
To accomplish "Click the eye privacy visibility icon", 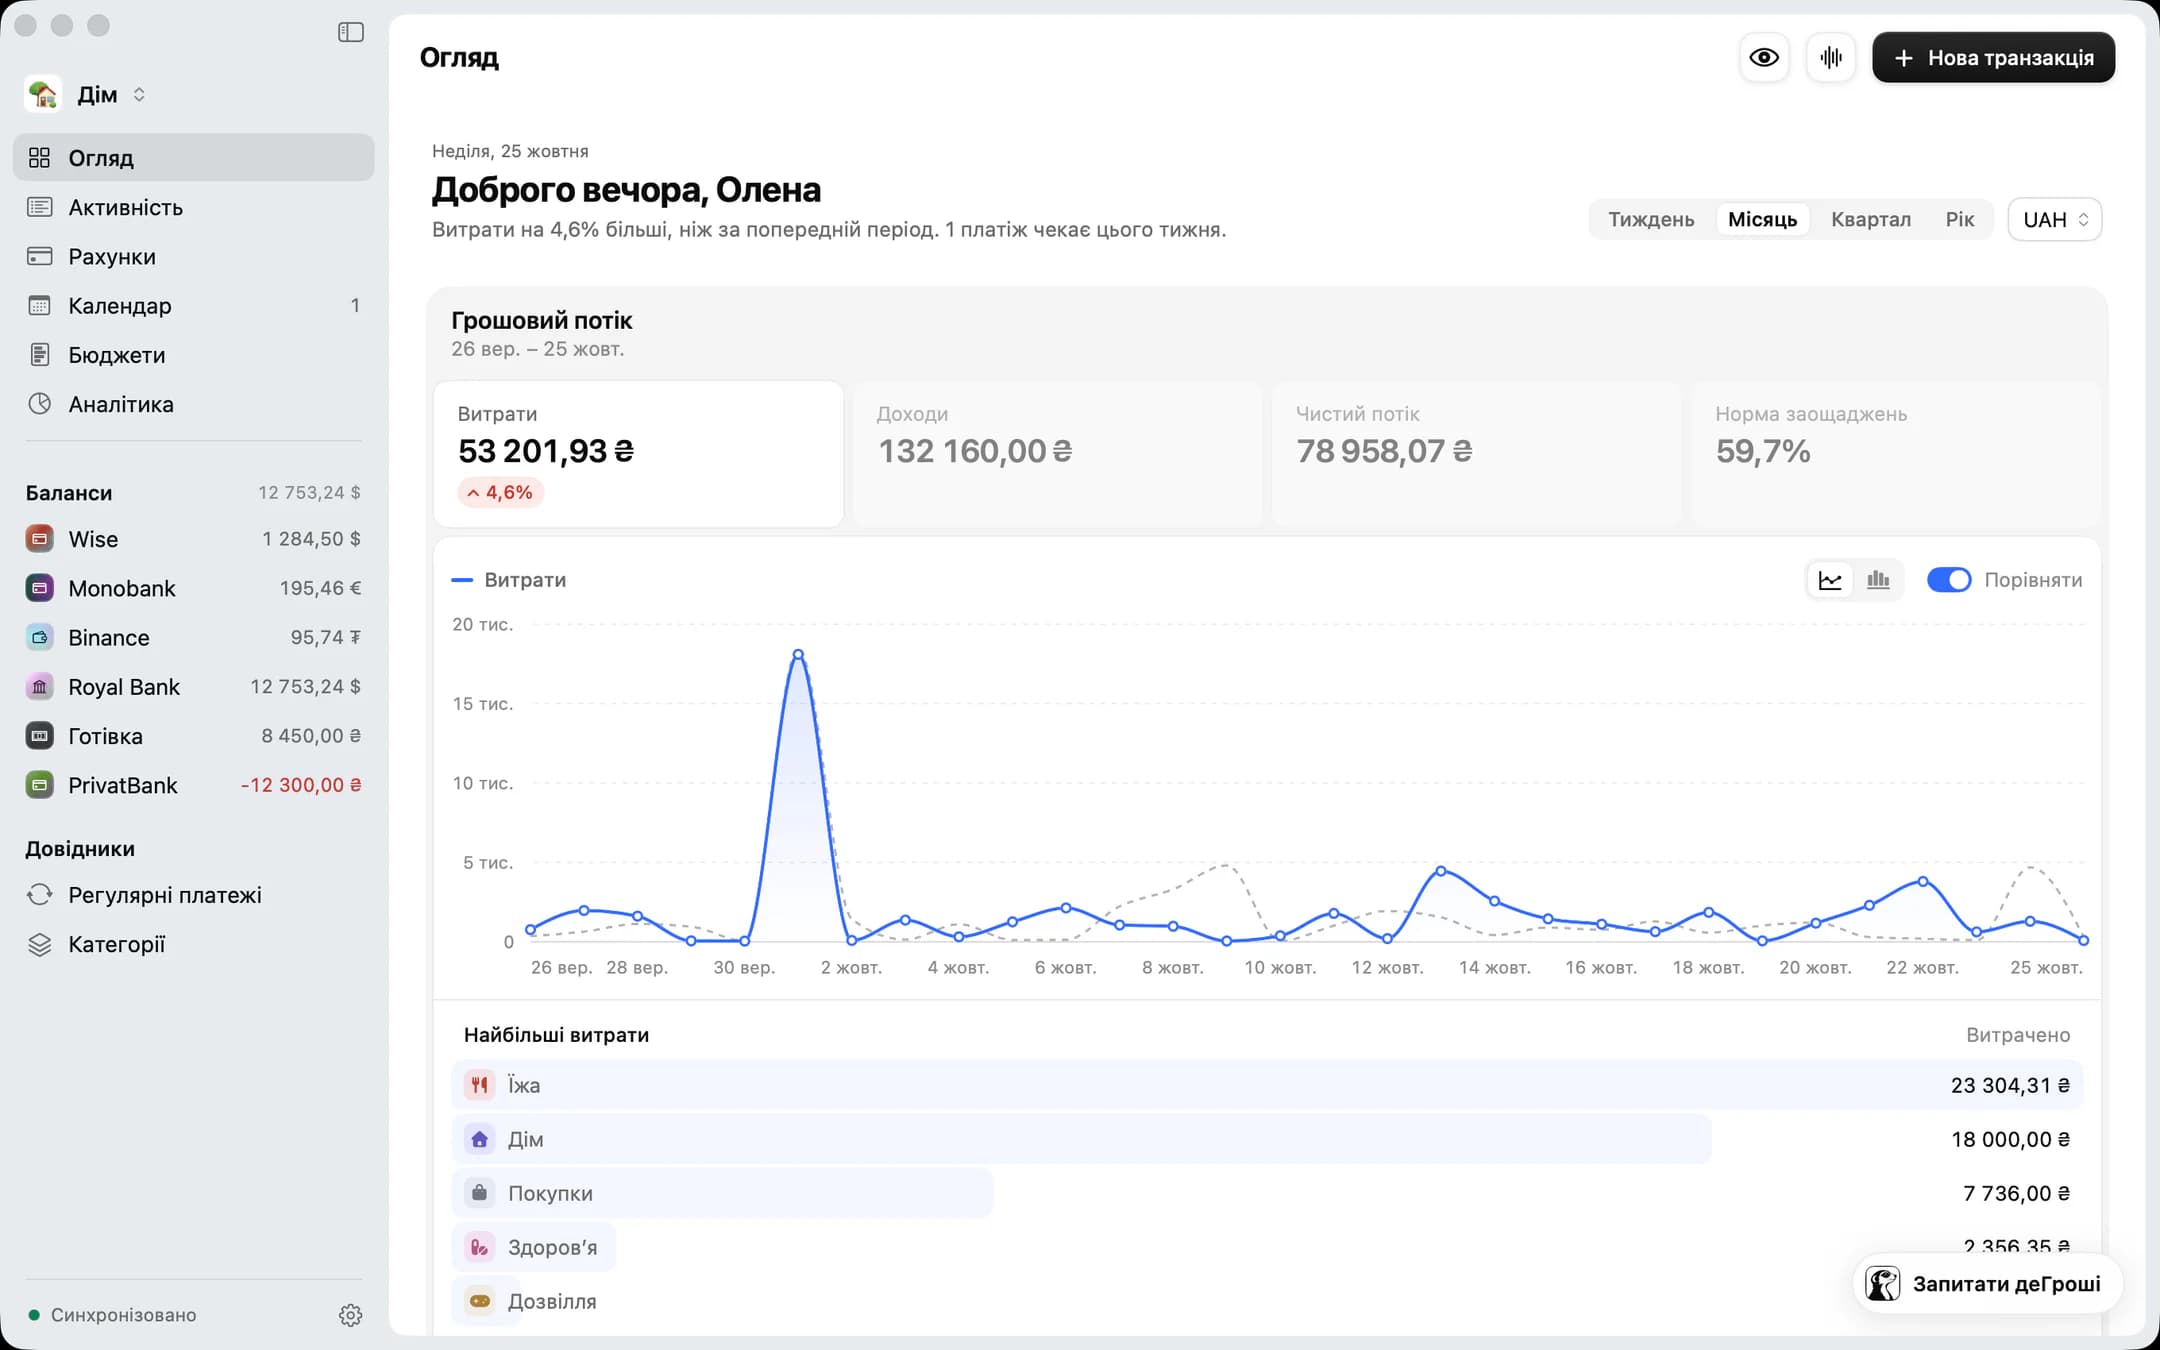I will click(1764, 58).
